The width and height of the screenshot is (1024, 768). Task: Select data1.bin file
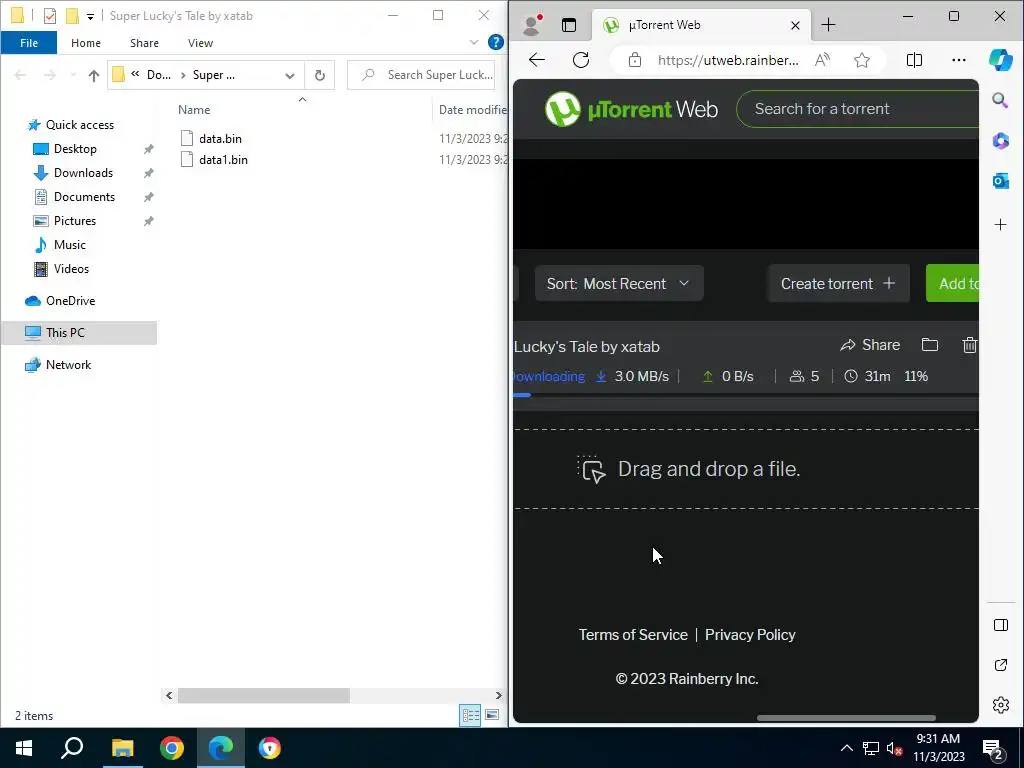click(223, 159)
